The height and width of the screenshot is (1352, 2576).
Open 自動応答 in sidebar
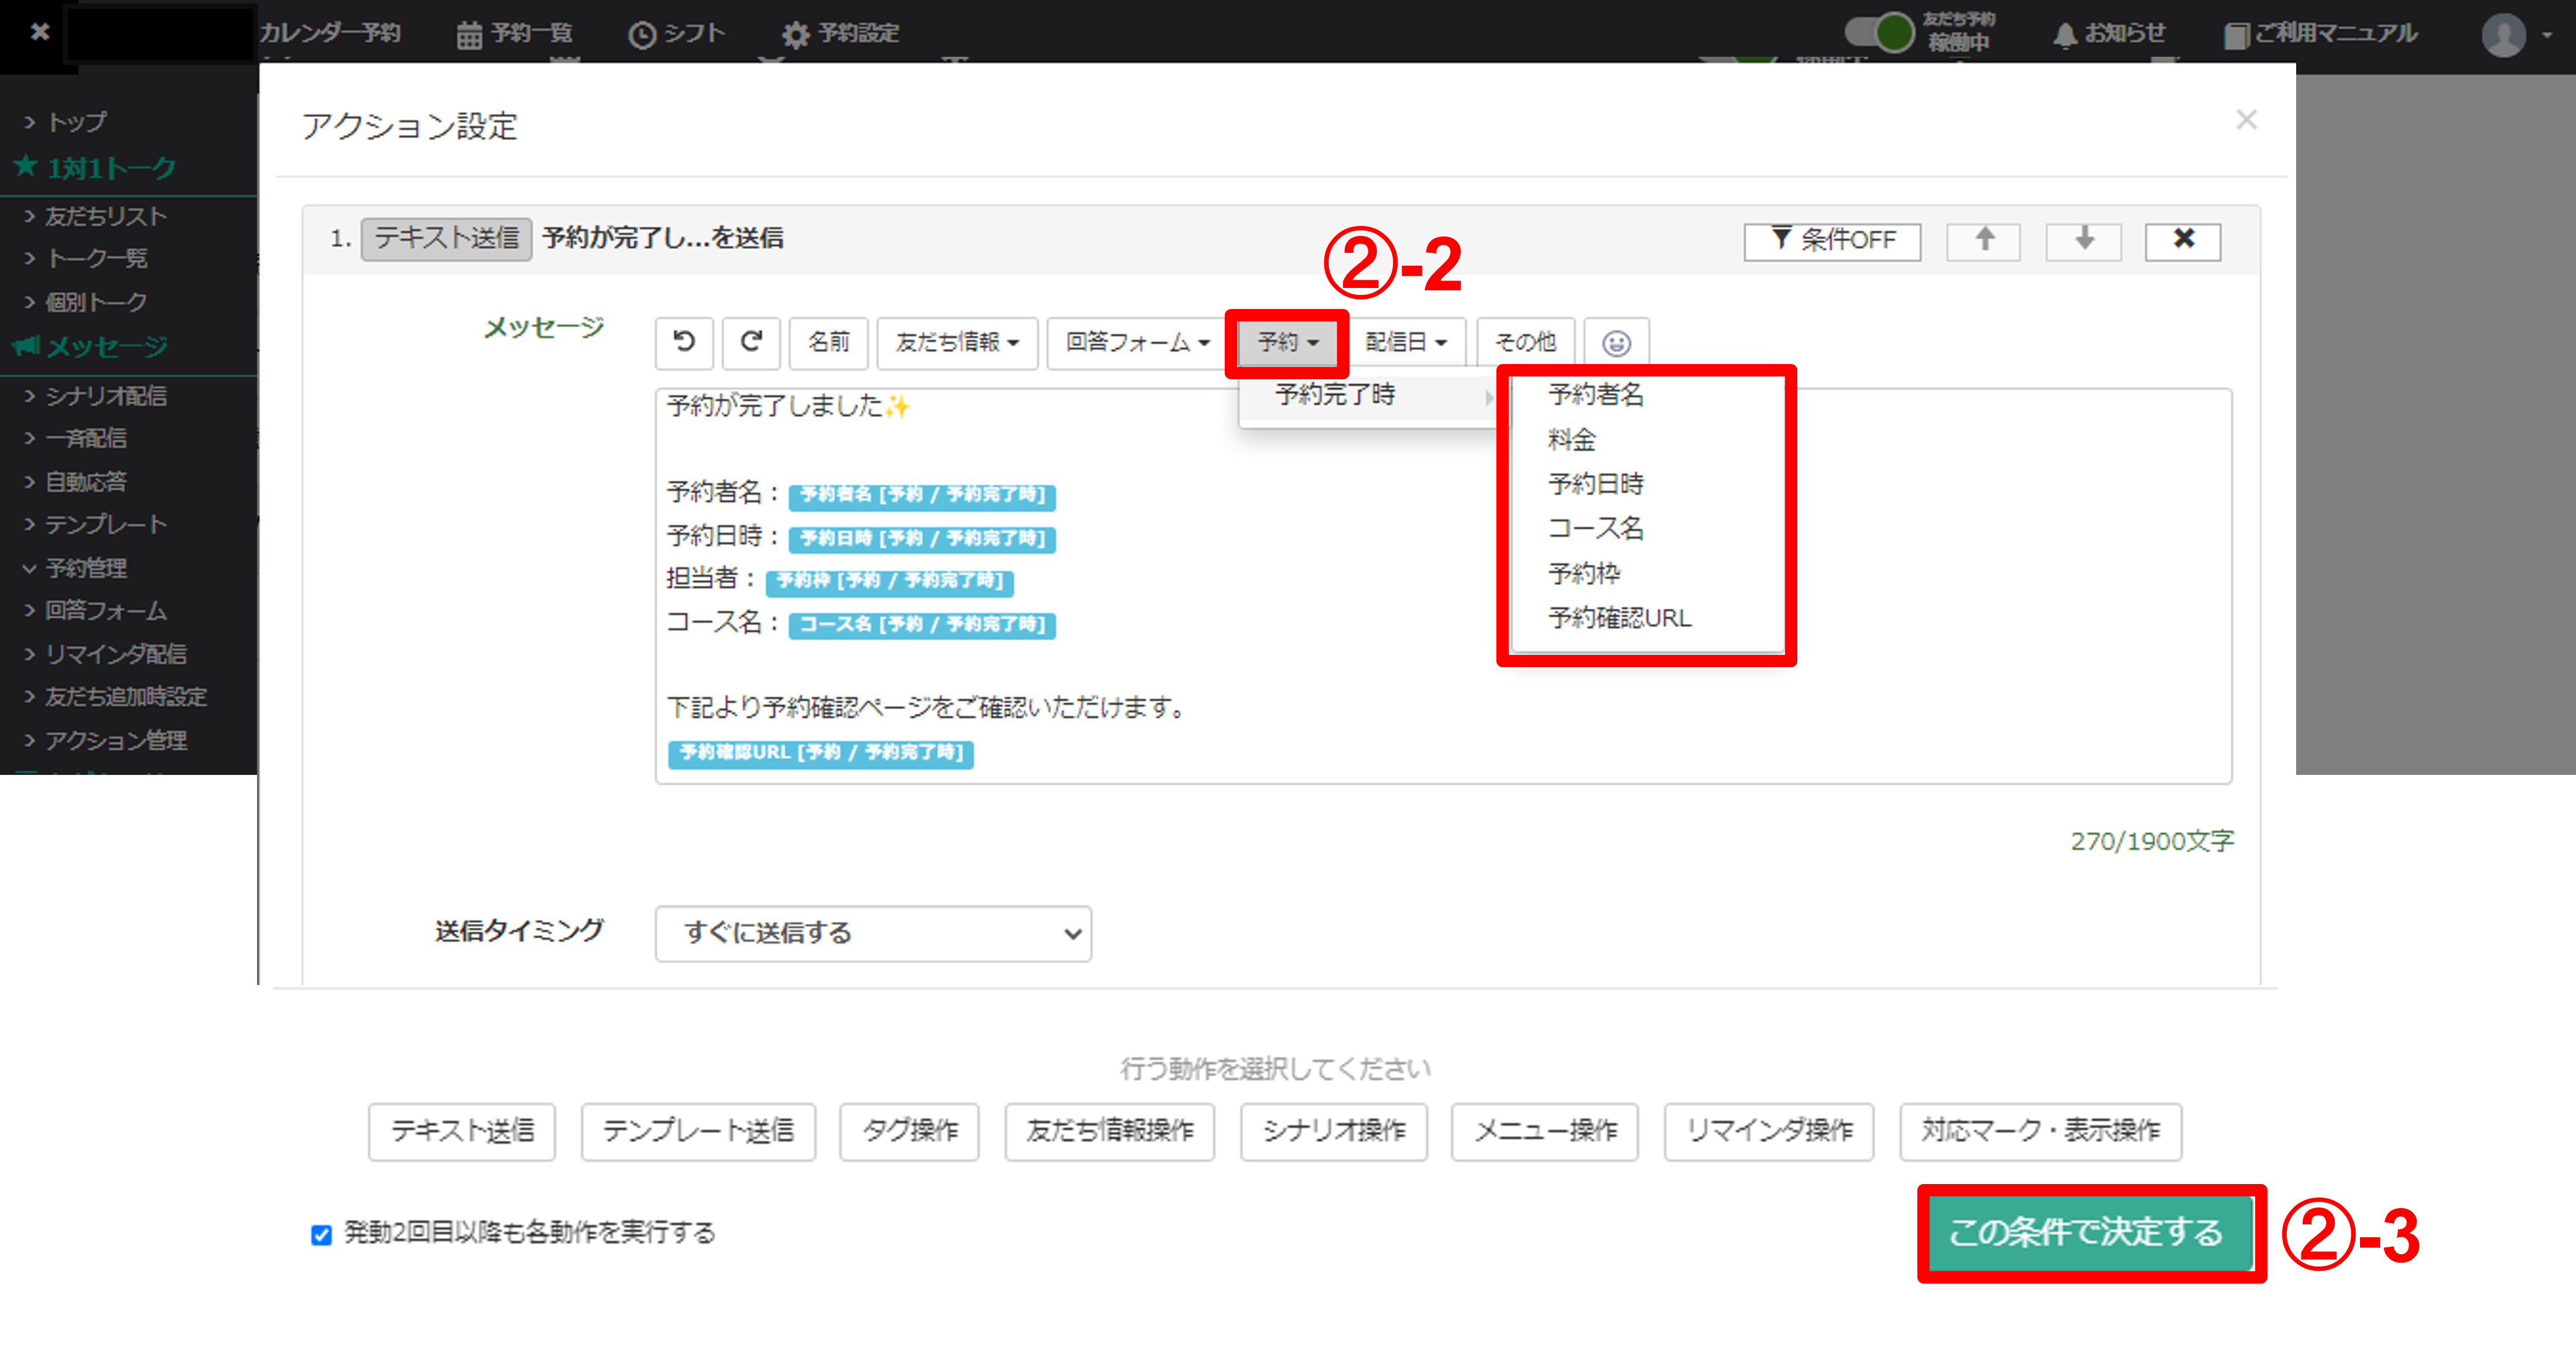(x=85, y=482)
